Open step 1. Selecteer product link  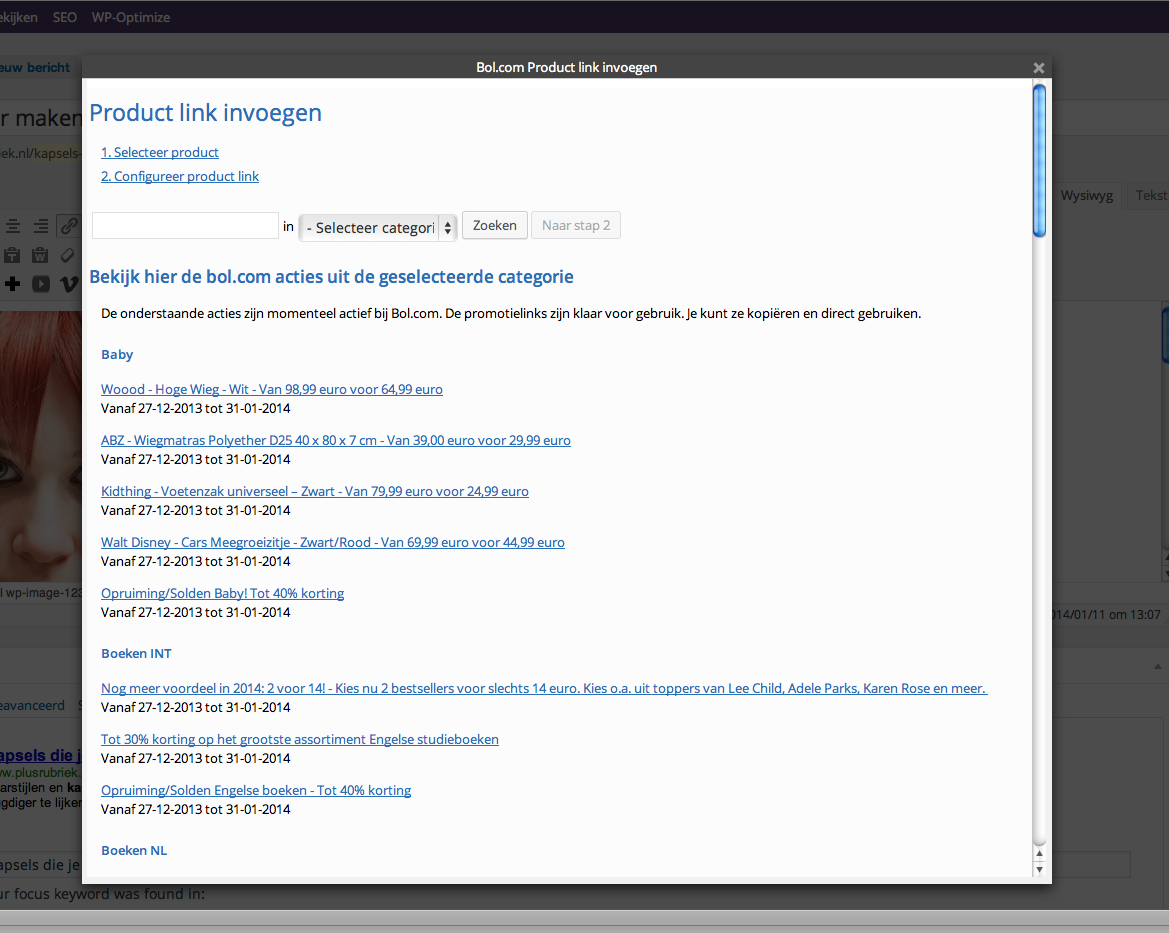coord(160,152)
